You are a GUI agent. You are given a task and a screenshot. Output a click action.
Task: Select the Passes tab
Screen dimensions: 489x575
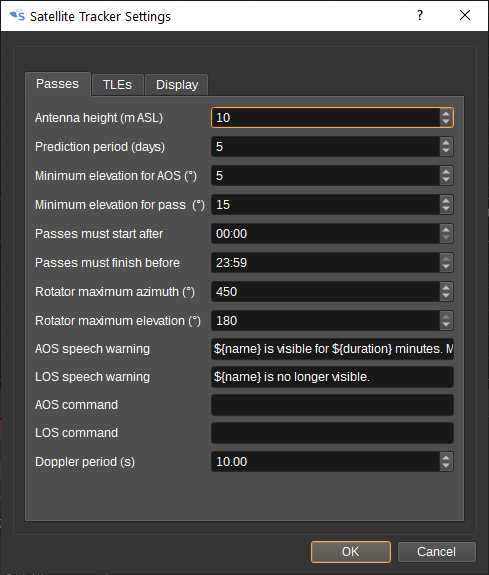pos(58,84)
